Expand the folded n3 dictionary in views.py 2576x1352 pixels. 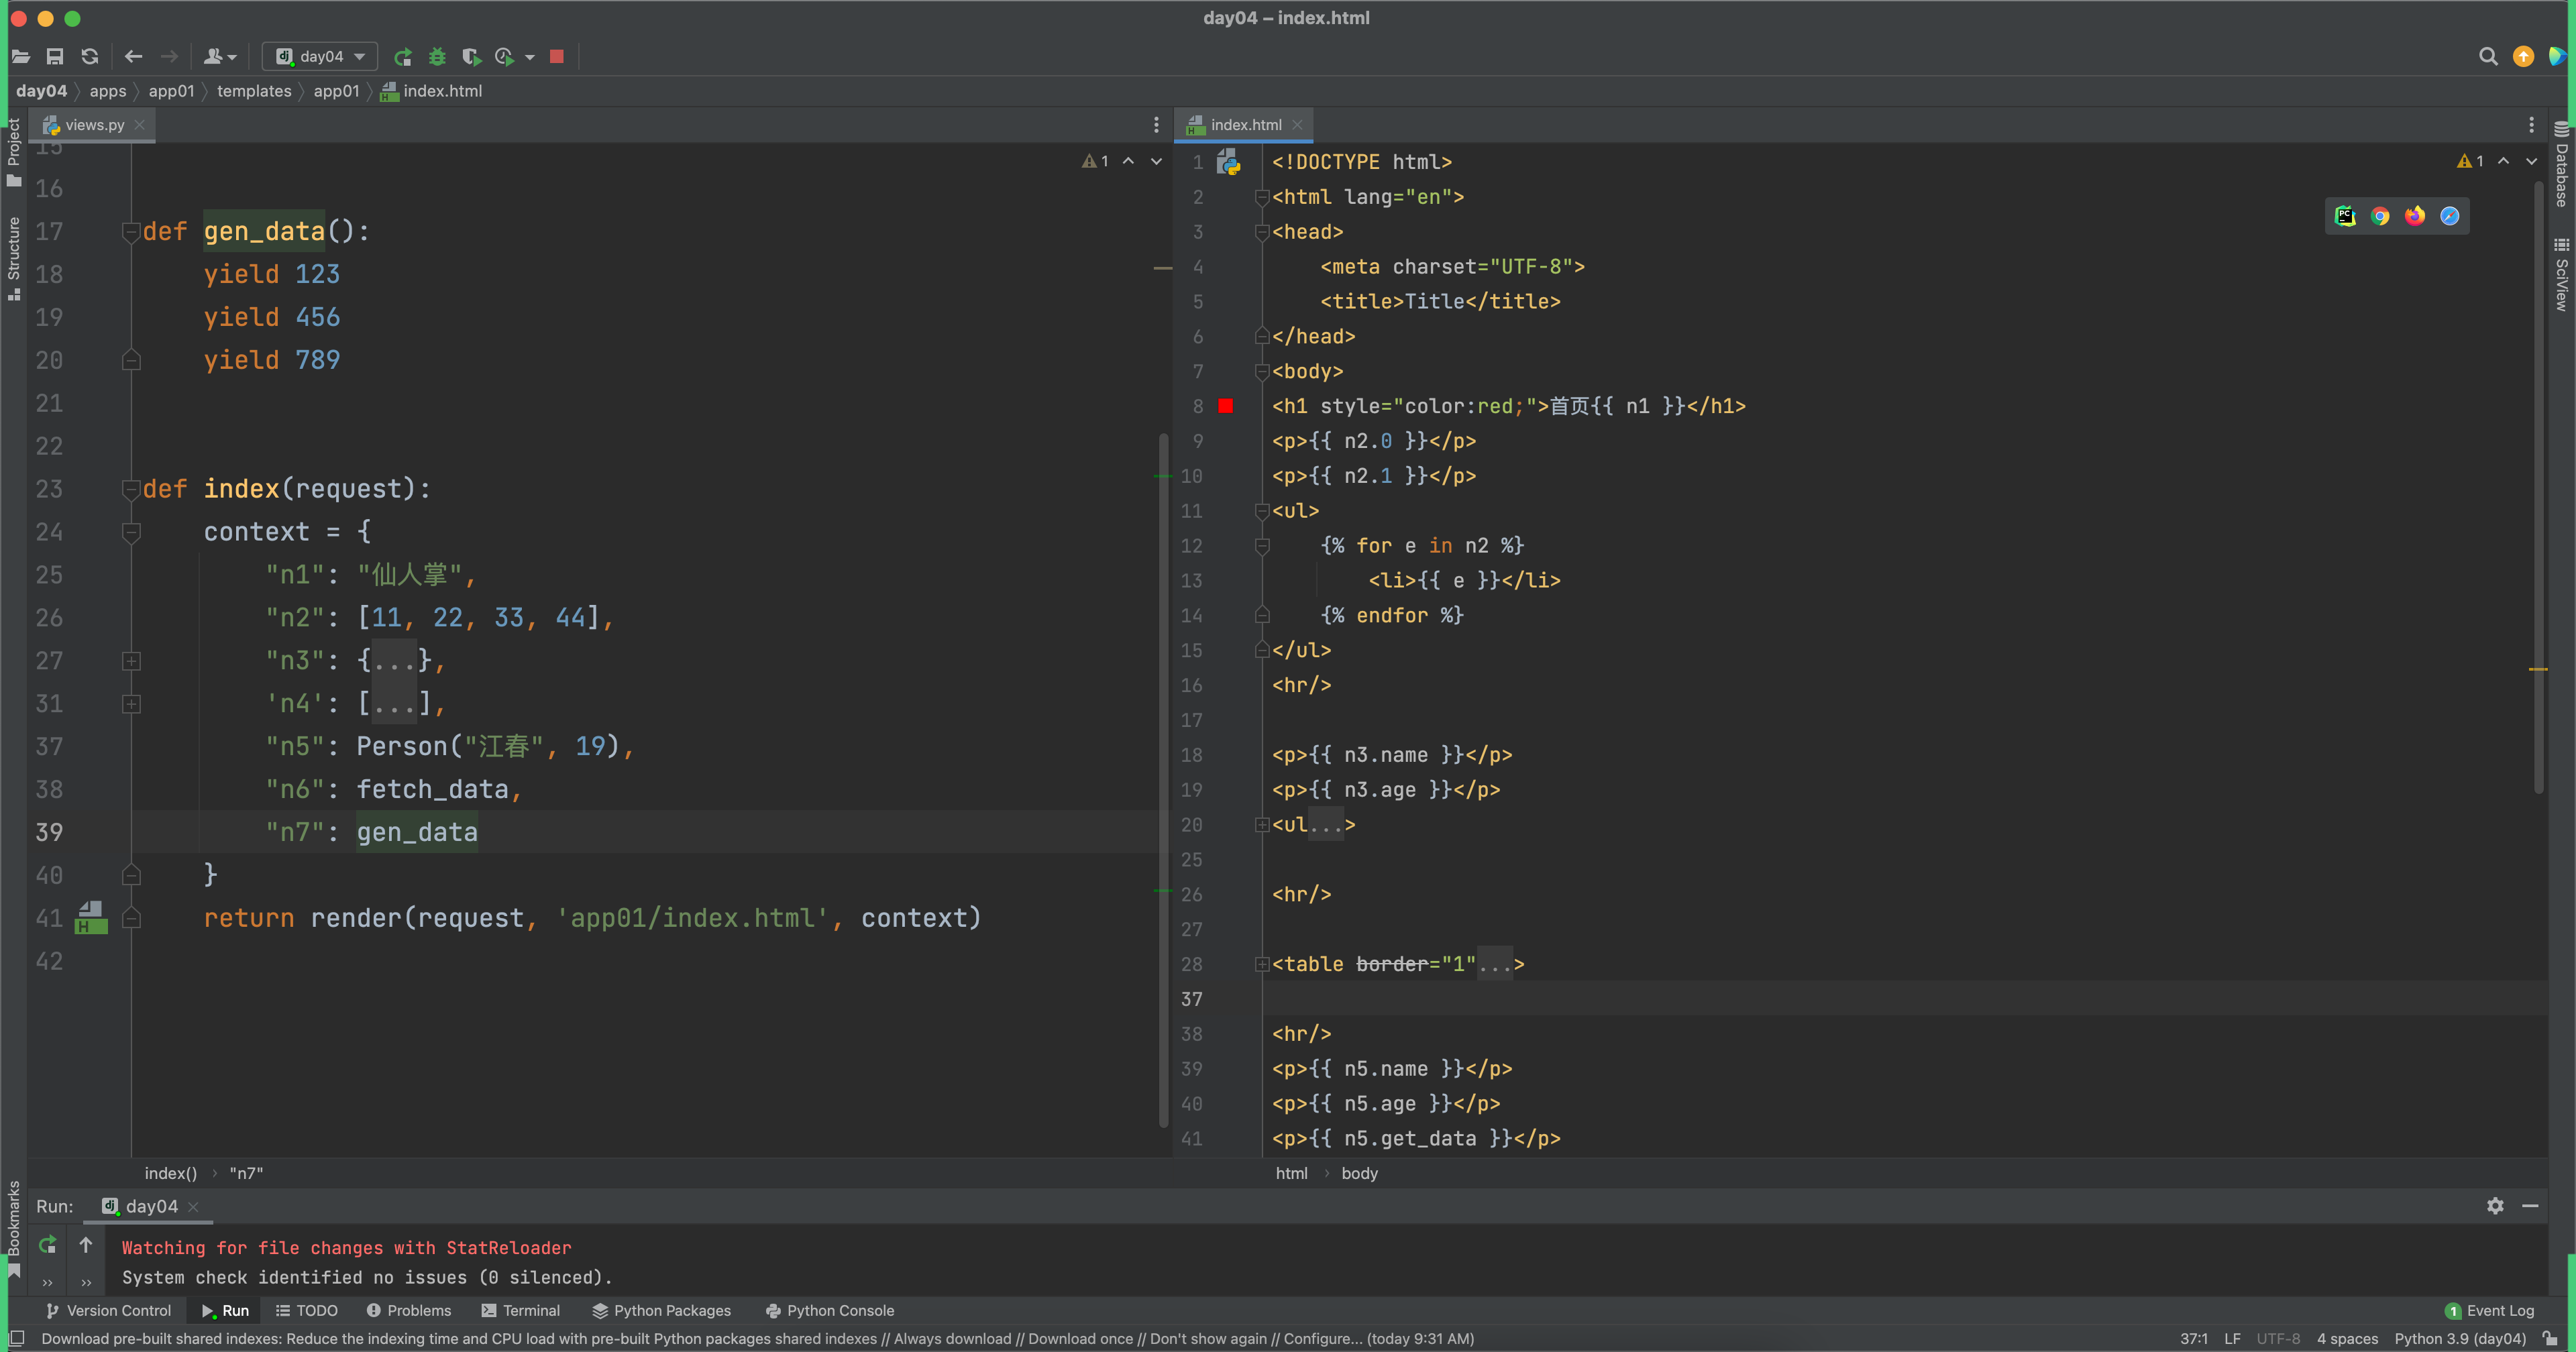131,661
